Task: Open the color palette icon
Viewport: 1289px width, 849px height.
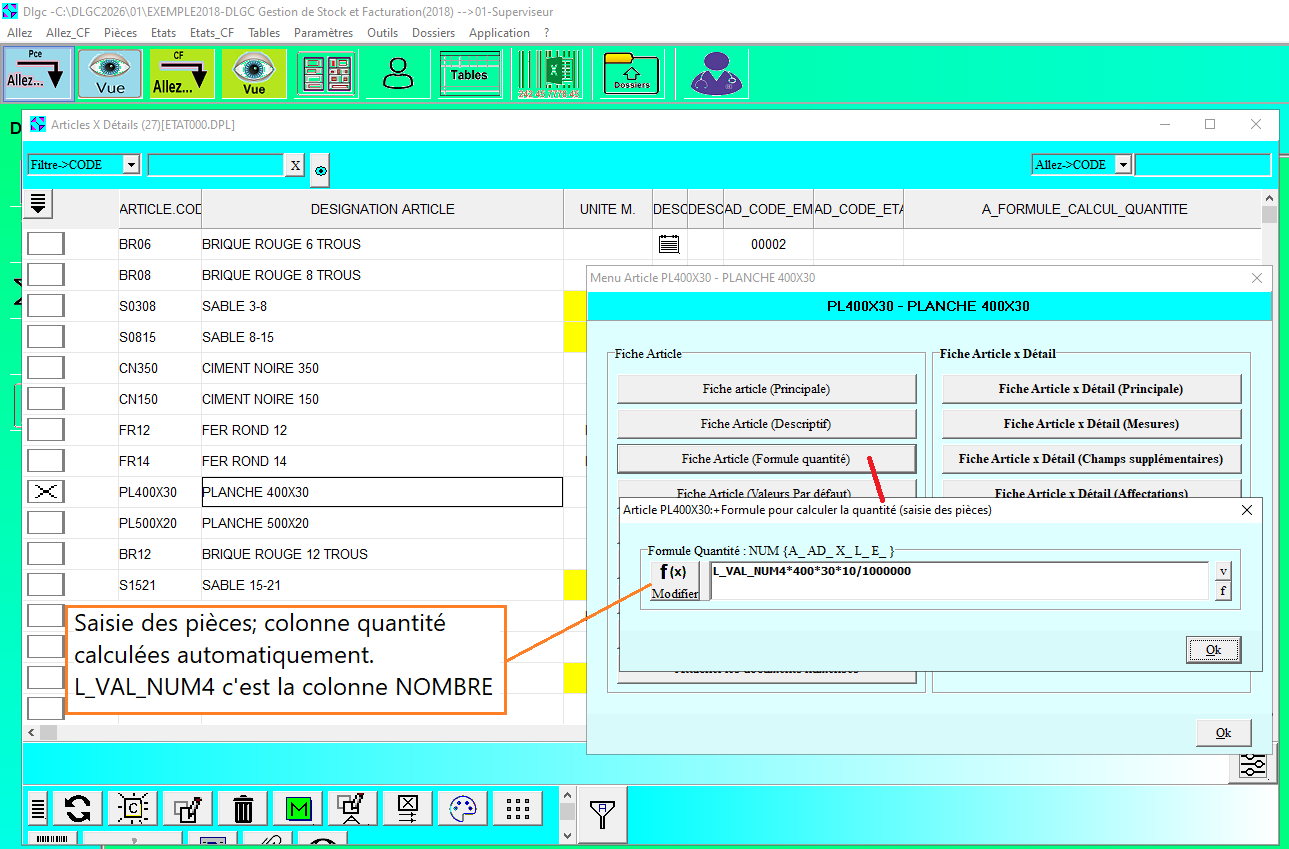Action: coord(463,808)
